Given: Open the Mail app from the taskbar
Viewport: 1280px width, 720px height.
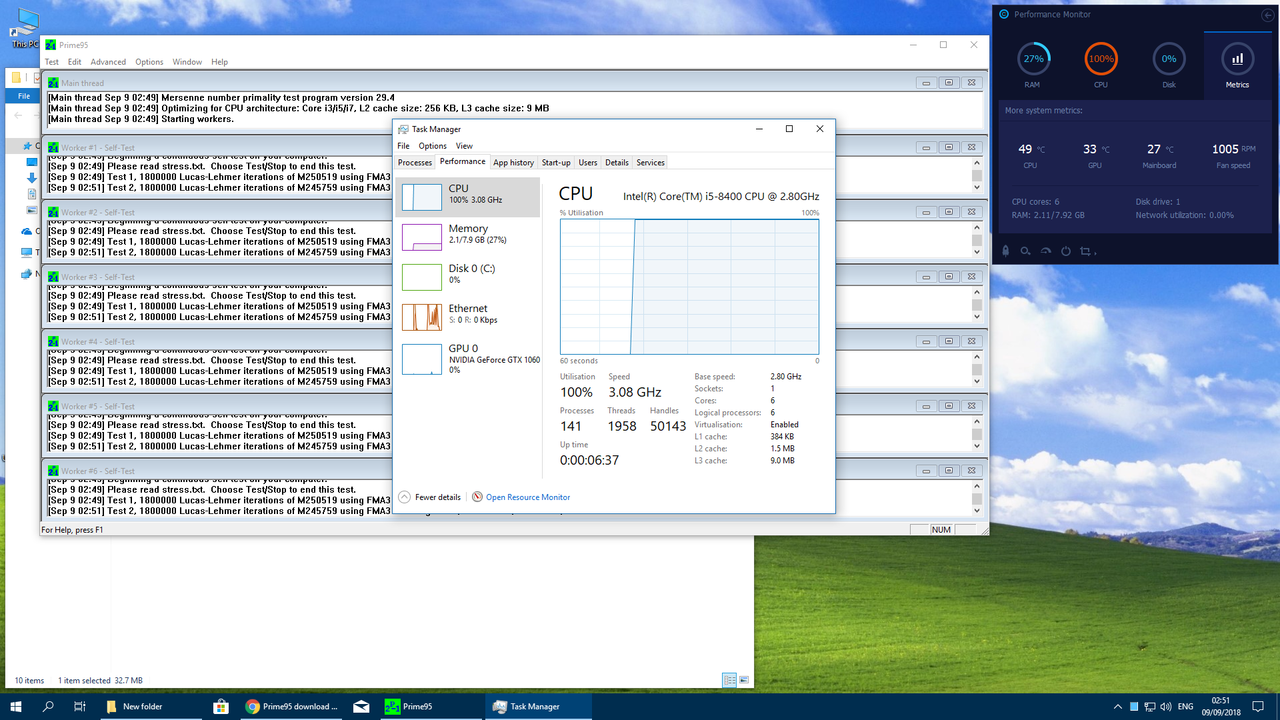Looking at the screenshot, I should [x=360, y=706].
